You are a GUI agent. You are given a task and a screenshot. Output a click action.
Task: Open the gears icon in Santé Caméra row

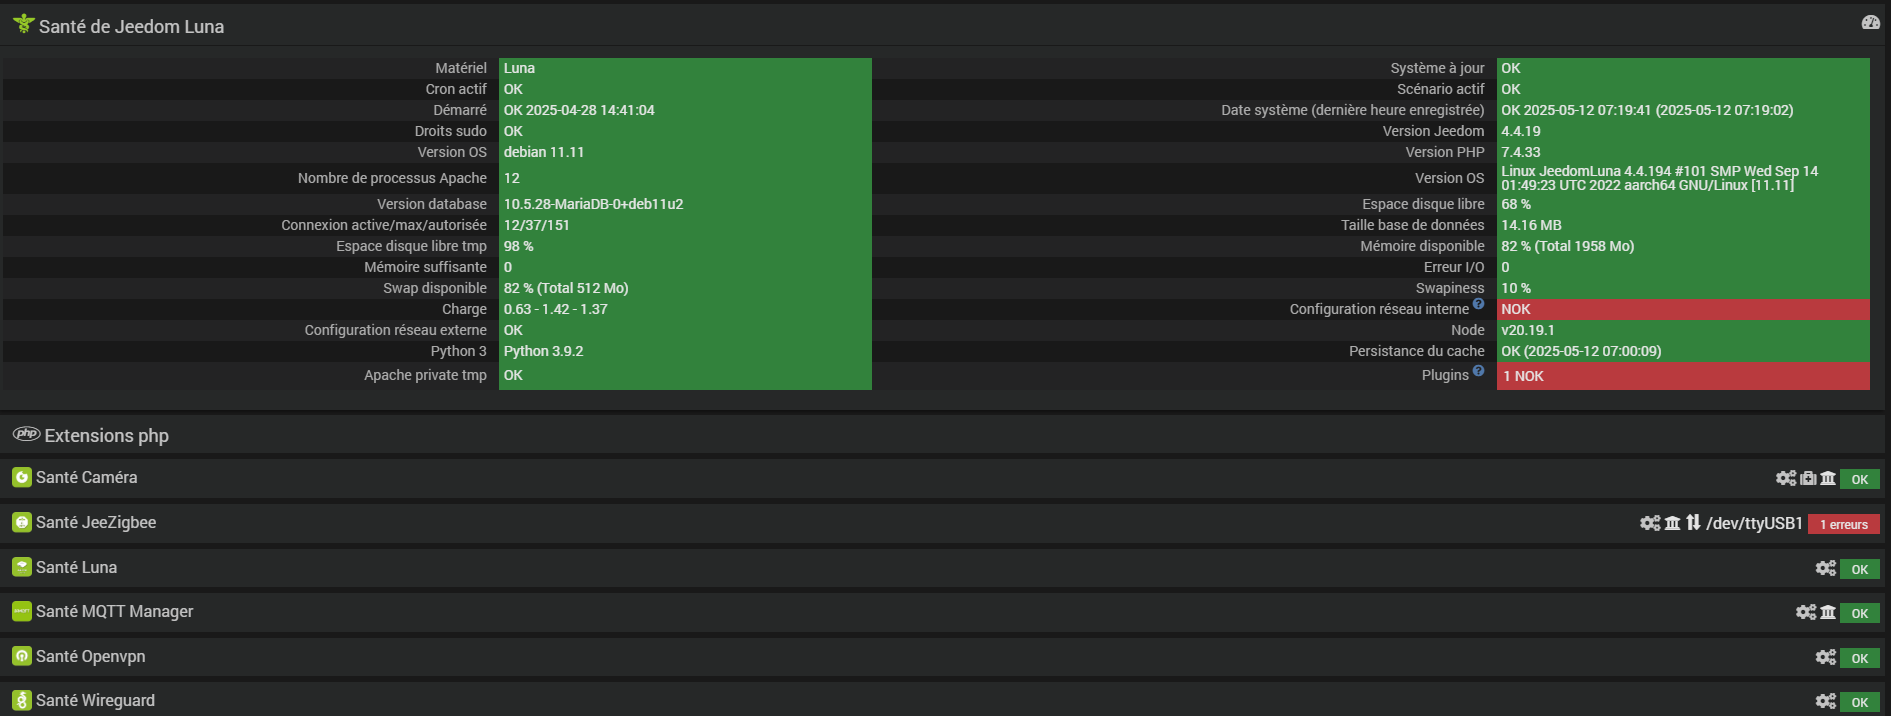point(1786,478)
